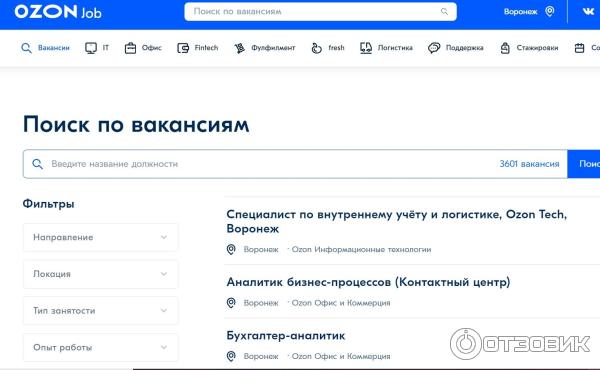The width and height of the screenshot is (600, 370).
Task: Click the Фильтры heading
Action: [48, 204]
